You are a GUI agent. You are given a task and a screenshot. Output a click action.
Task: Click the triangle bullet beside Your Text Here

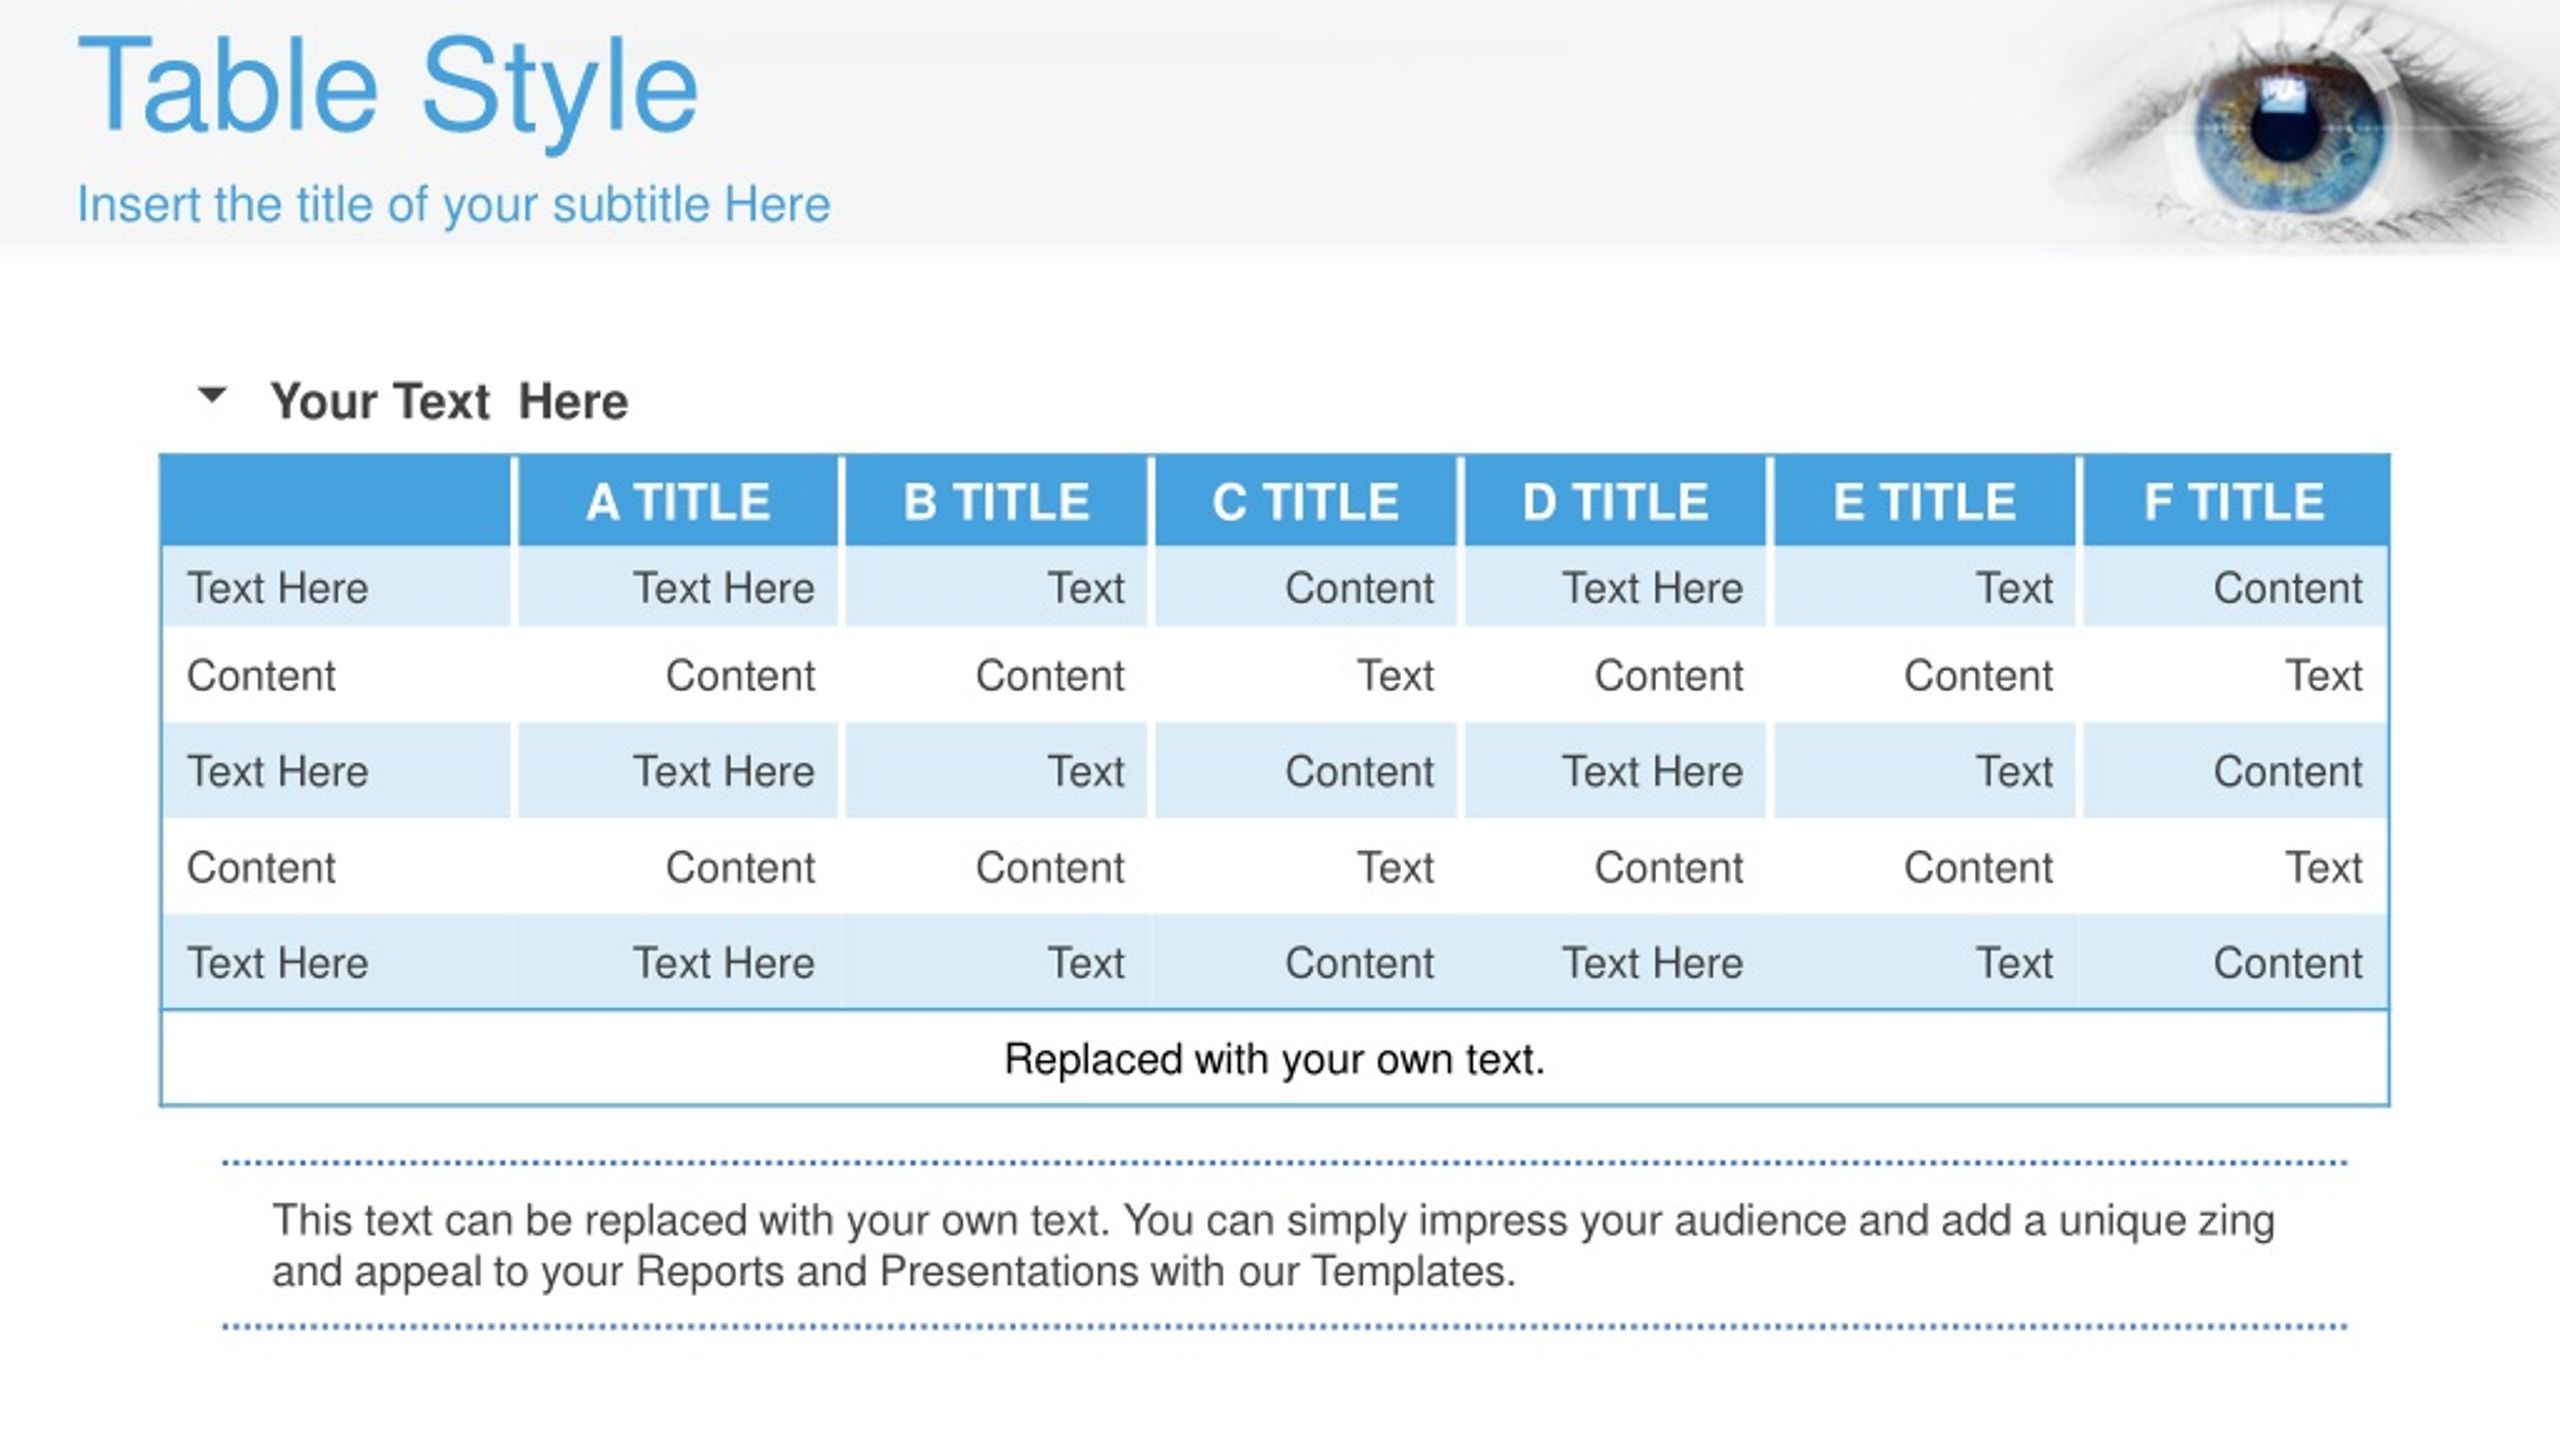pyautogui.click(x=212, y=395)
